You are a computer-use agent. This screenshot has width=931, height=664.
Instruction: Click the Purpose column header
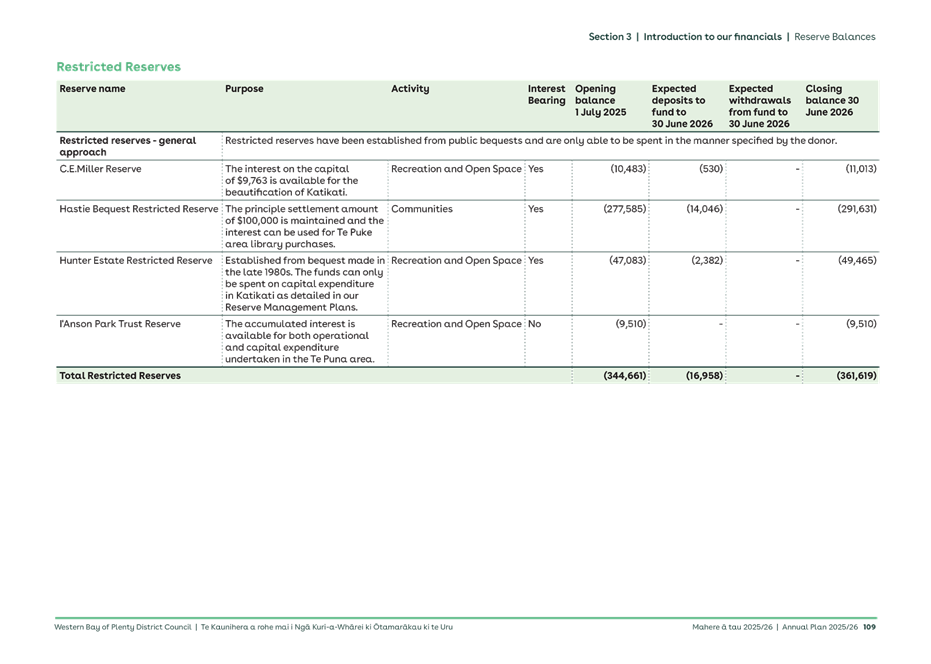coord(244,88)
